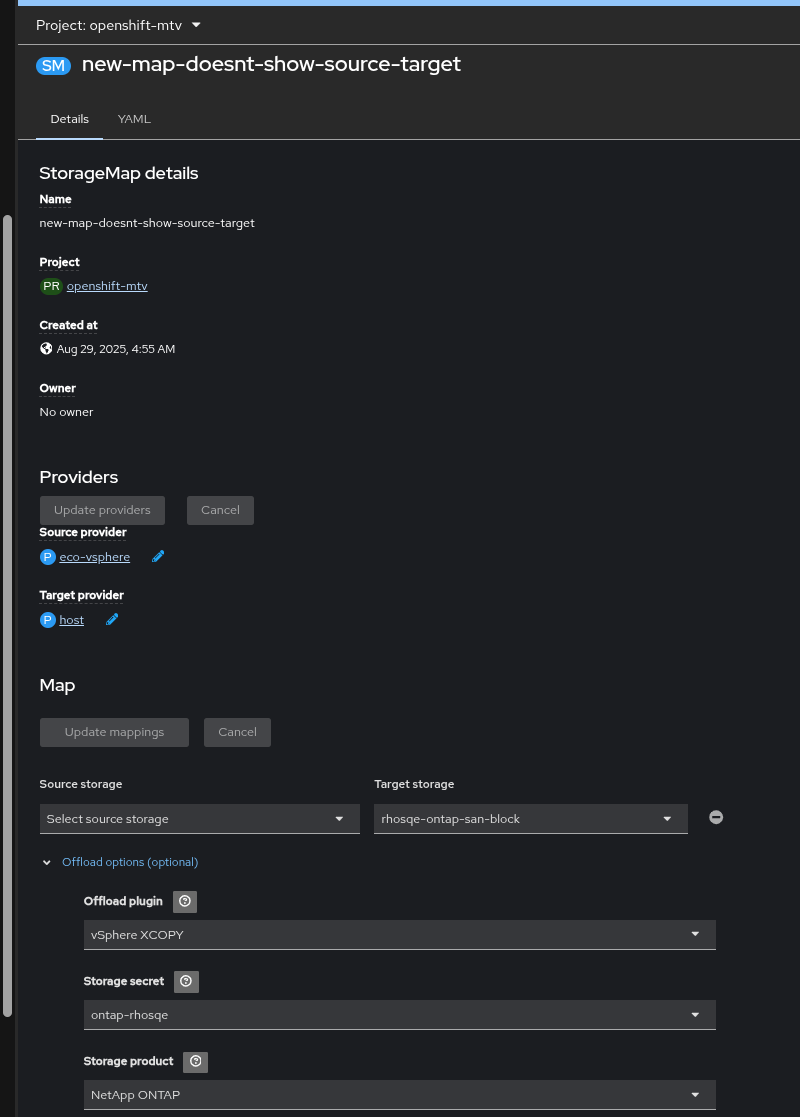Open the Select source storage dropdown
The width and height of the screenshot is (800, 1117).
(199, 819)
